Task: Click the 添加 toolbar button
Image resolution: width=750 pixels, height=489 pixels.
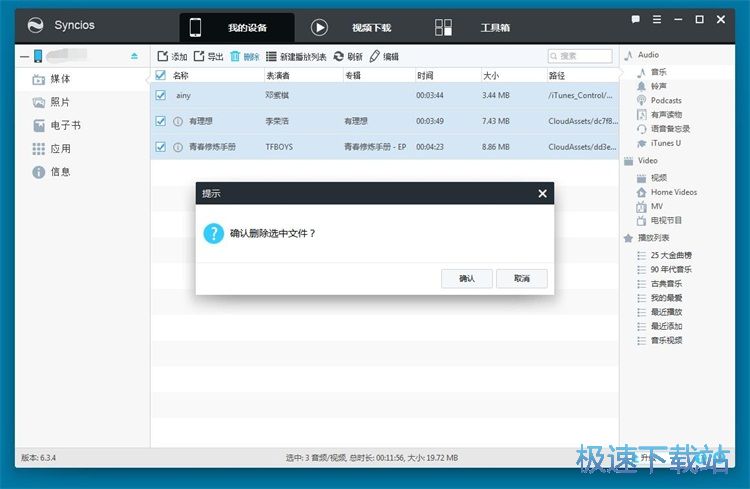Action: [x=172, y=56]
